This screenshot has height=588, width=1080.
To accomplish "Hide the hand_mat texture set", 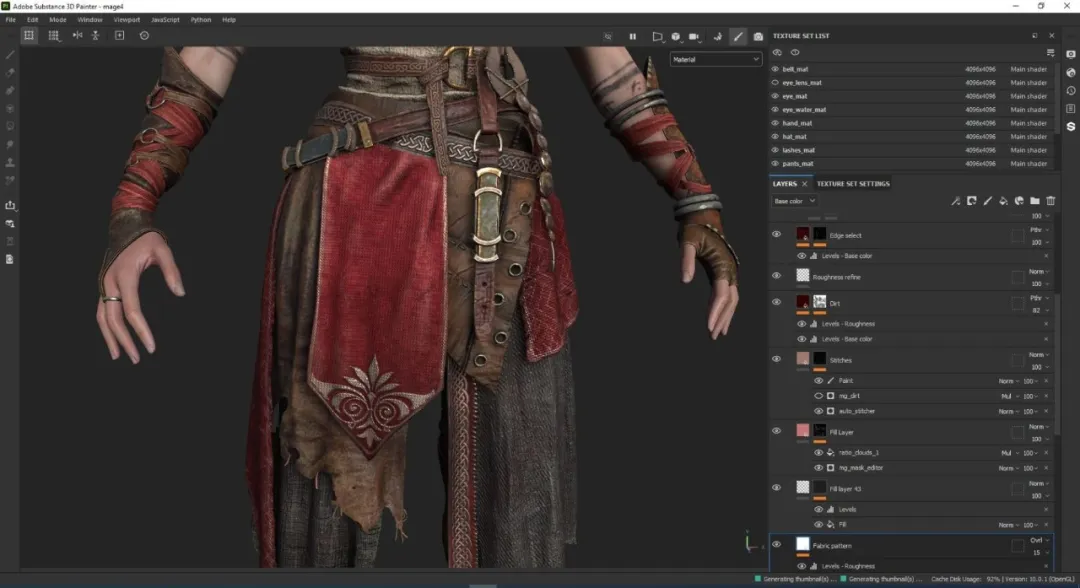I will click(775, 123).
